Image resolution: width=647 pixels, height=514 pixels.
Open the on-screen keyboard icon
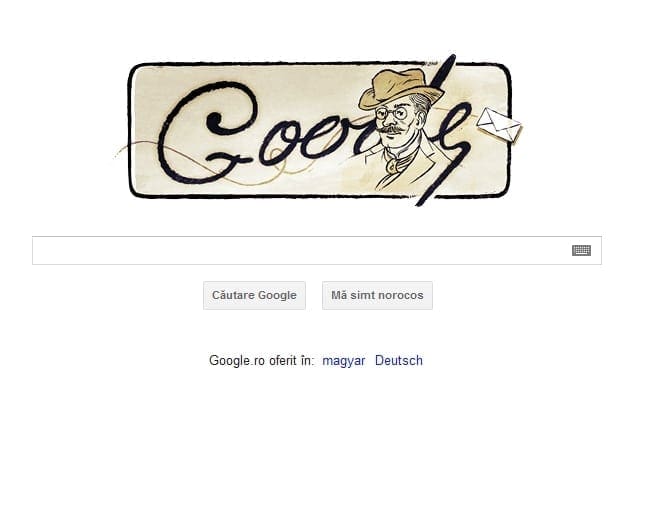click(581, 250)
